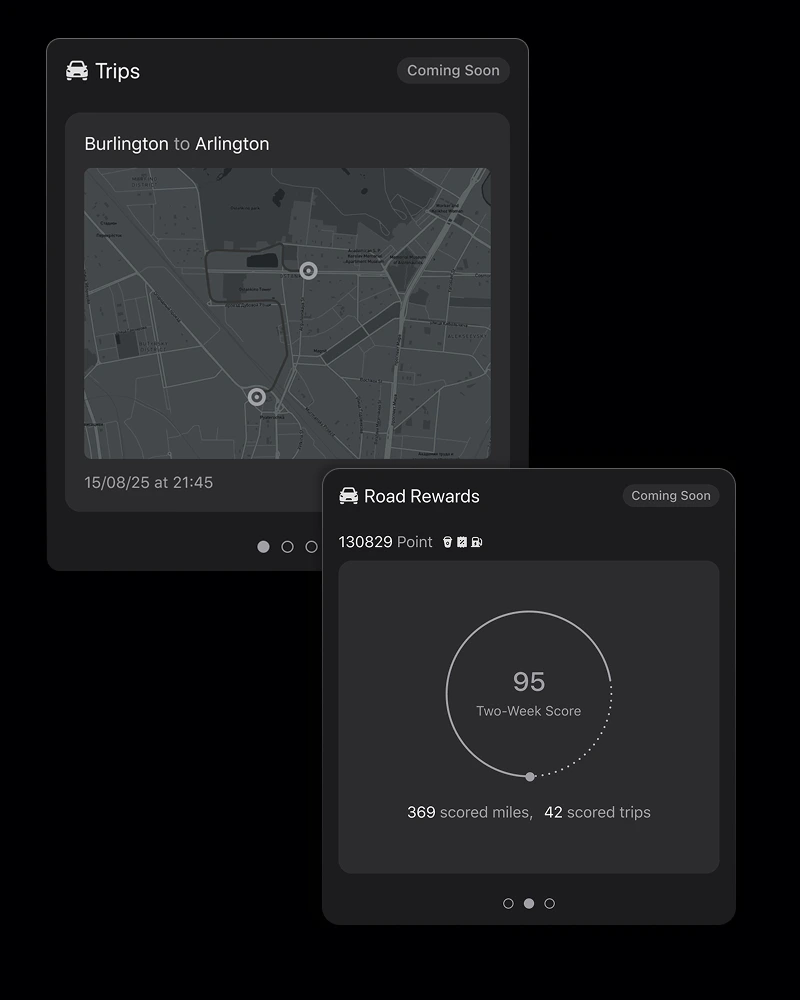Click the 95 Two-Week Score value
The height and width of the screenshot is (1000, 800).
coord(529,682)
